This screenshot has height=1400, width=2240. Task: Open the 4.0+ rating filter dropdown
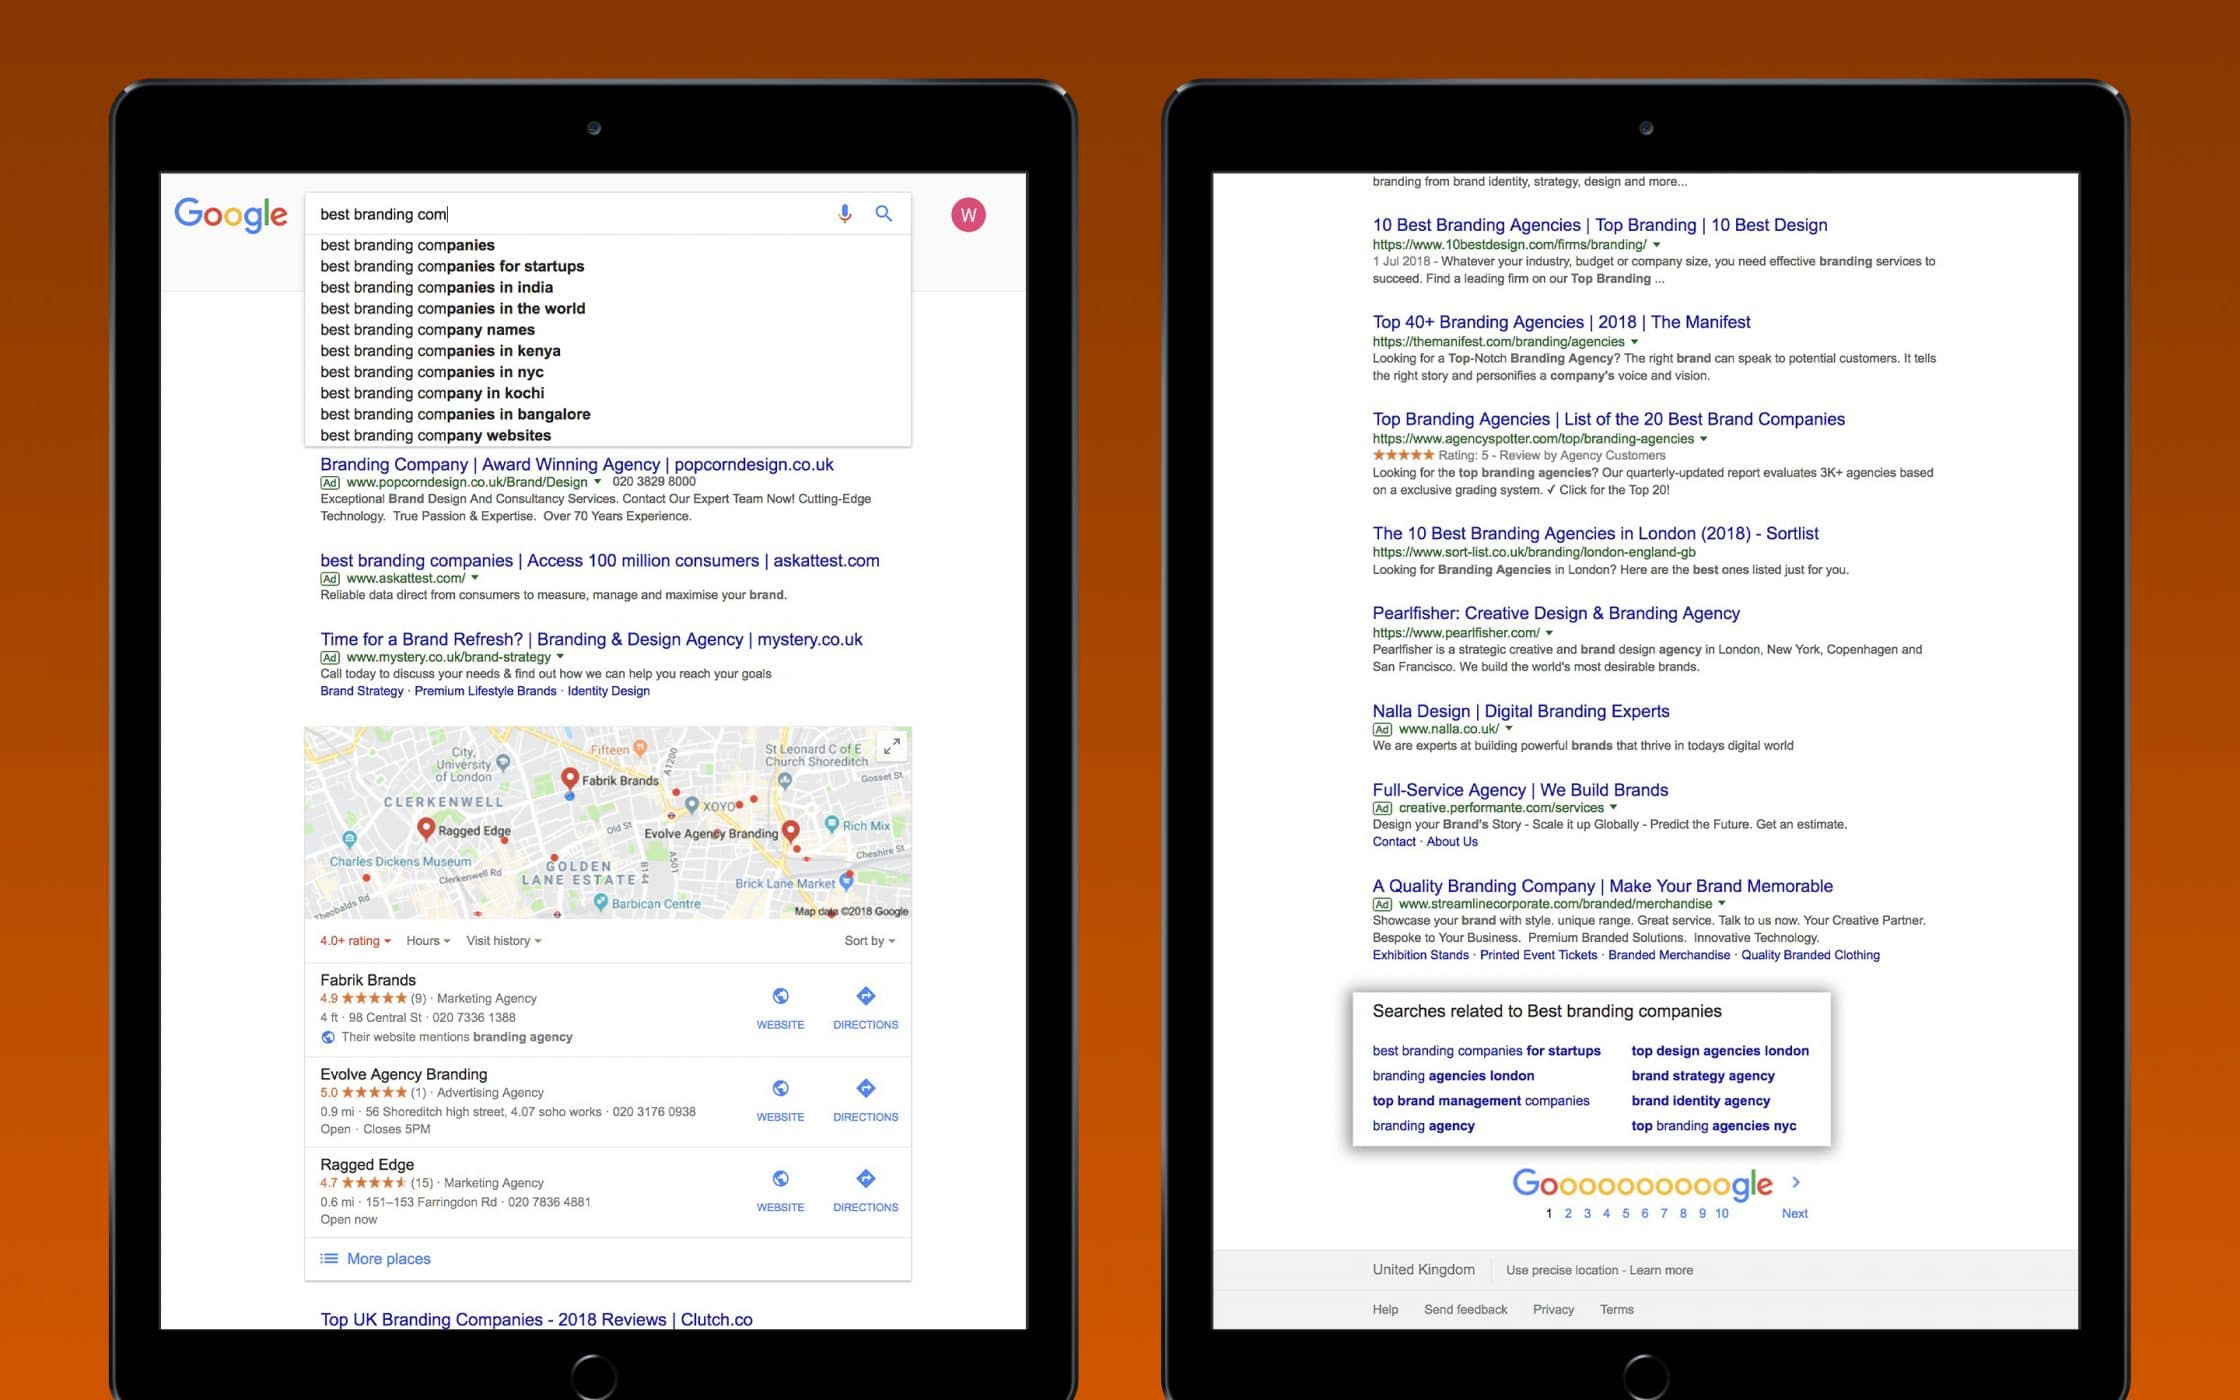click(x=355, y=941)
